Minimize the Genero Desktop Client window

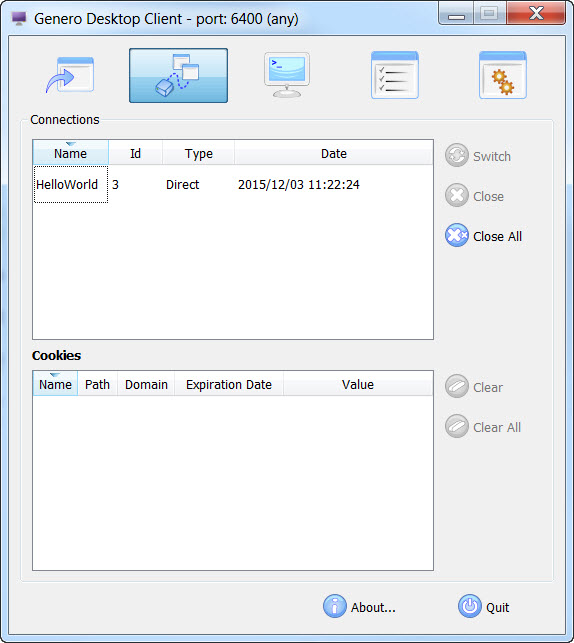pyautogui.click(x=456, y=14)
